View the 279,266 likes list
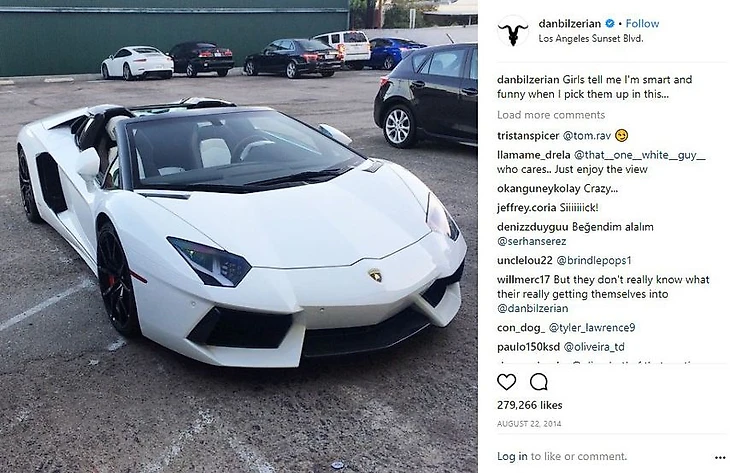Image resolution: width=730 pixels, height=473 pixels. (529, 405)
